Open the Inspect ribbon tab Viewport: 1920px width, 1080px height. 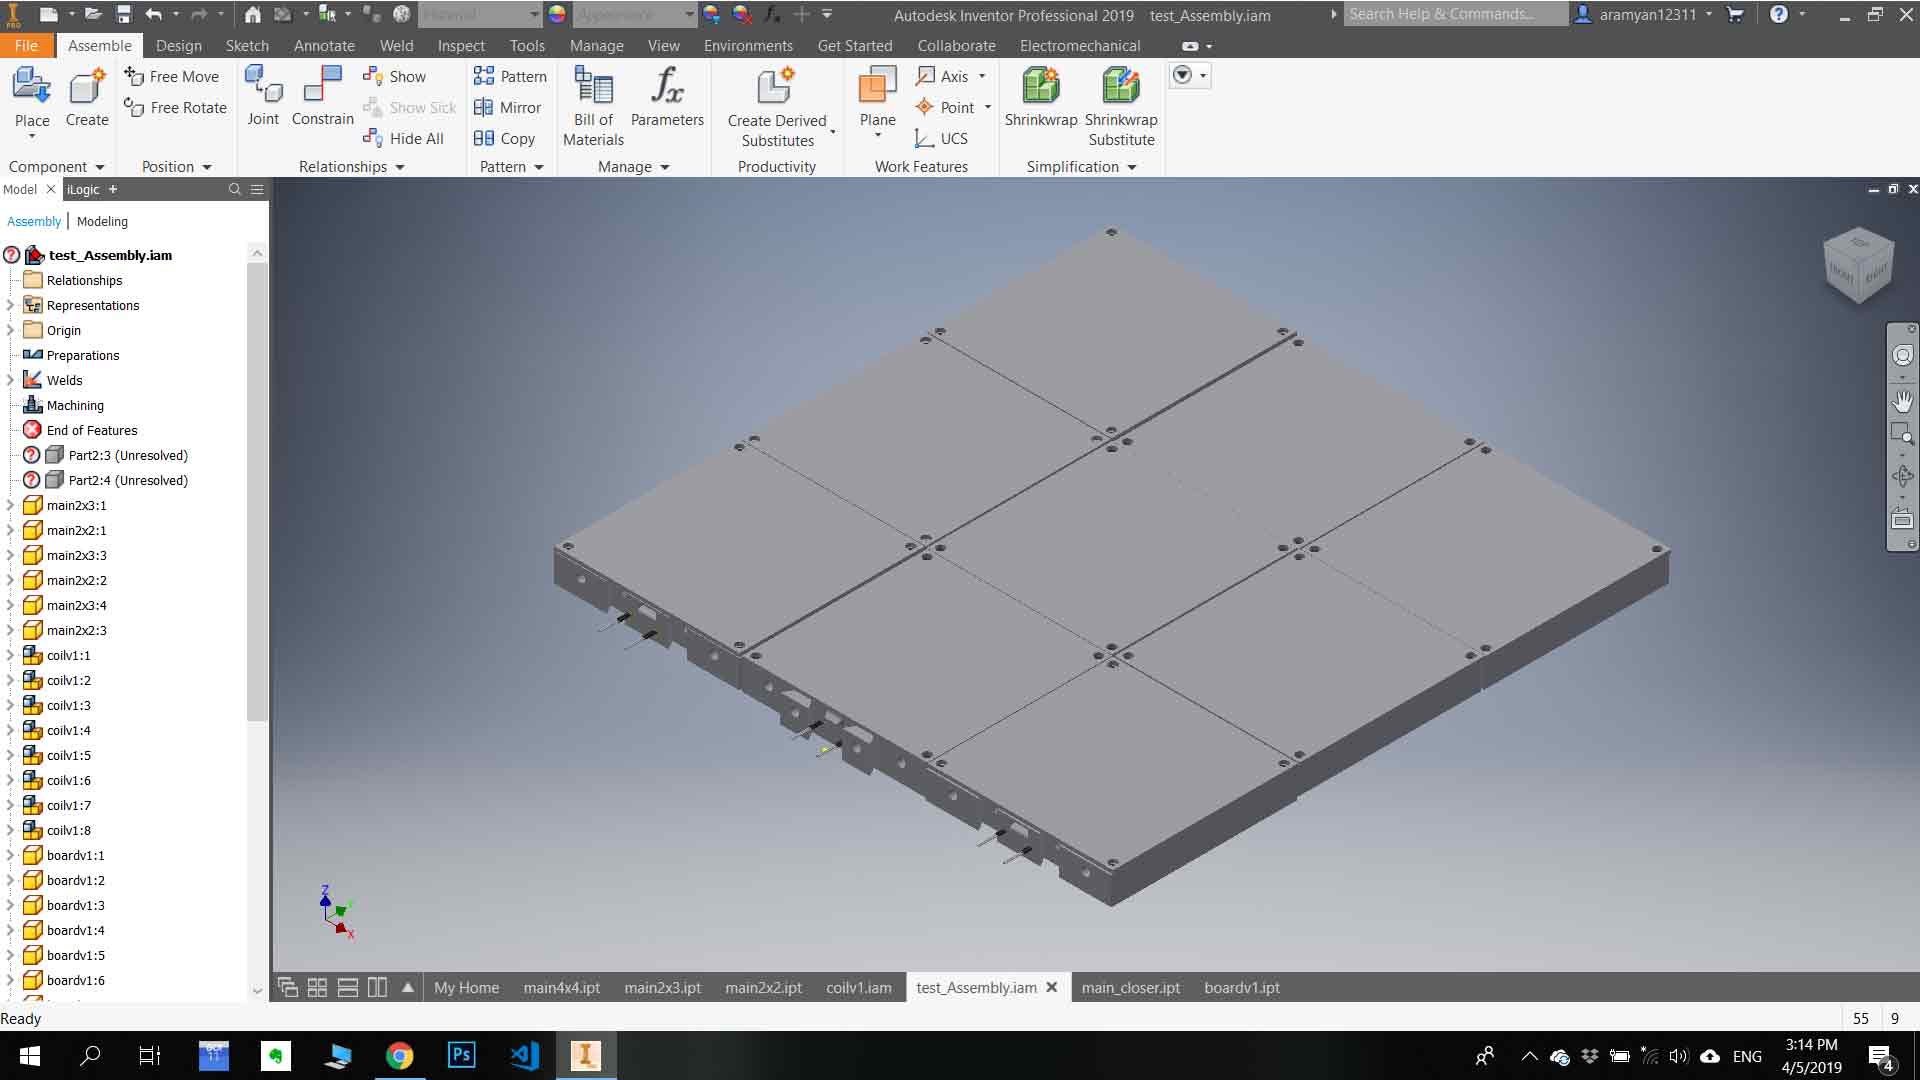[461, 46]
